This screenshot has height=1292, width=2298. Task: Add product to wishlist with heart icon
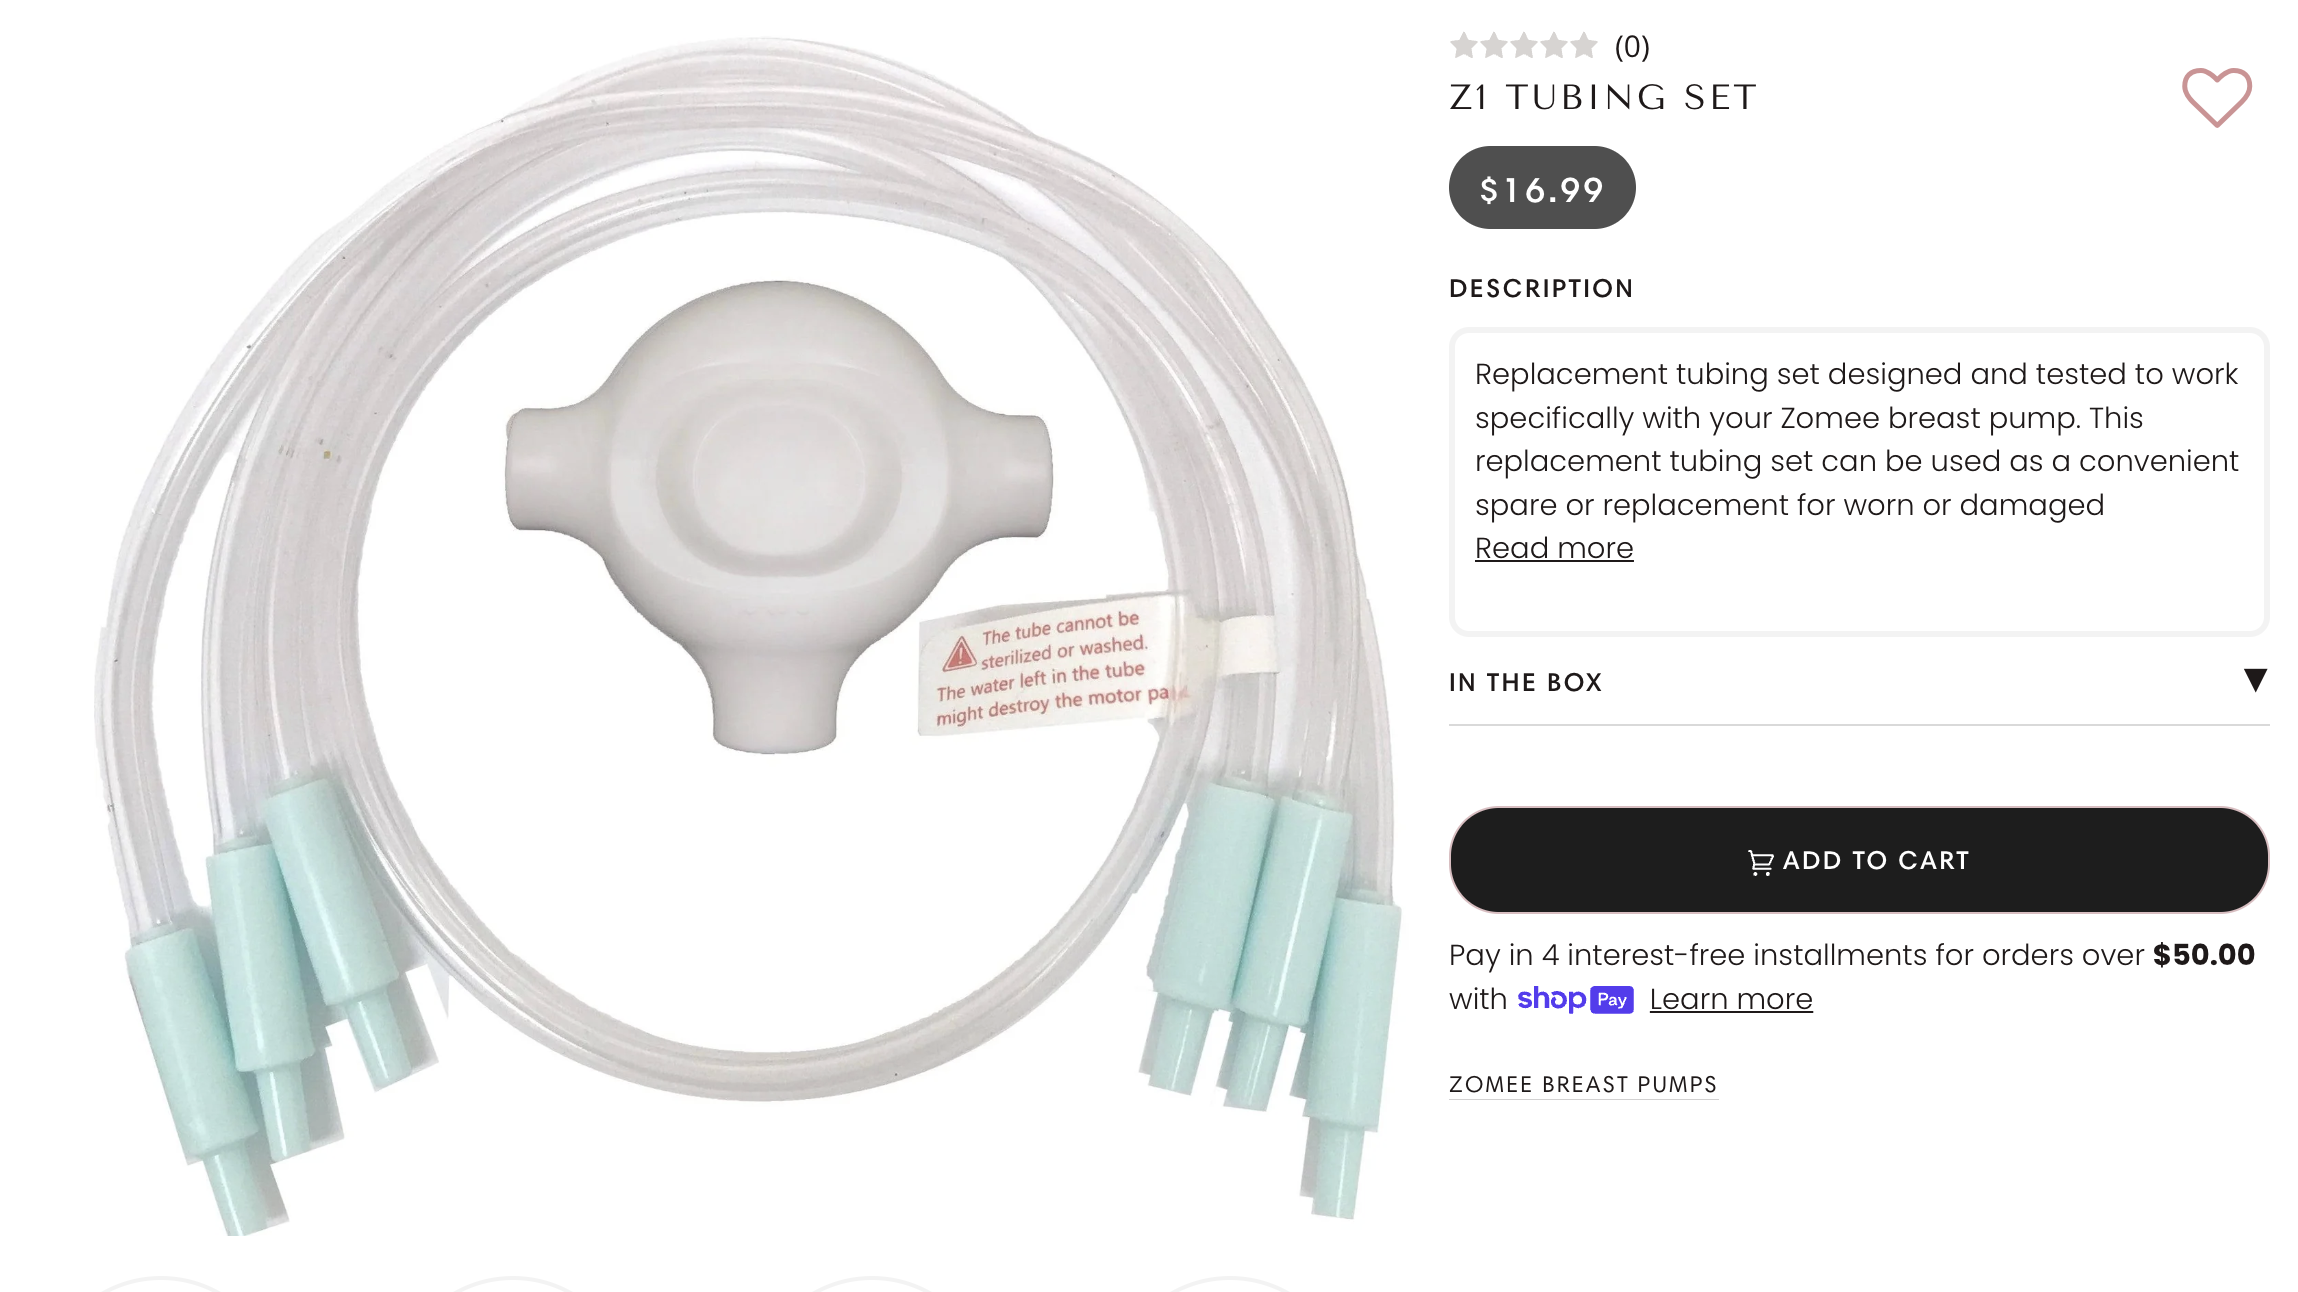[x=2216, y=97]
